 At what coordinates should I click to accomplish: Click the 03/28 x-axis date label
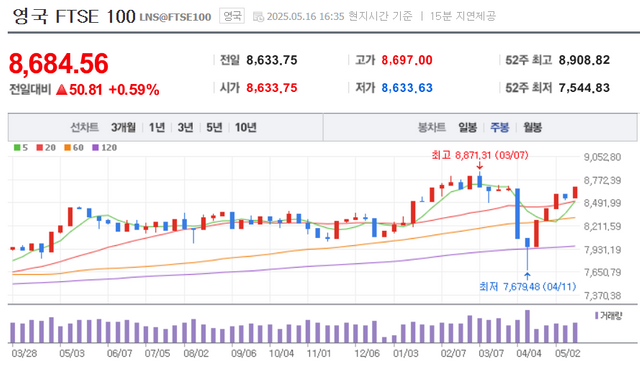(x=24, y=353)
